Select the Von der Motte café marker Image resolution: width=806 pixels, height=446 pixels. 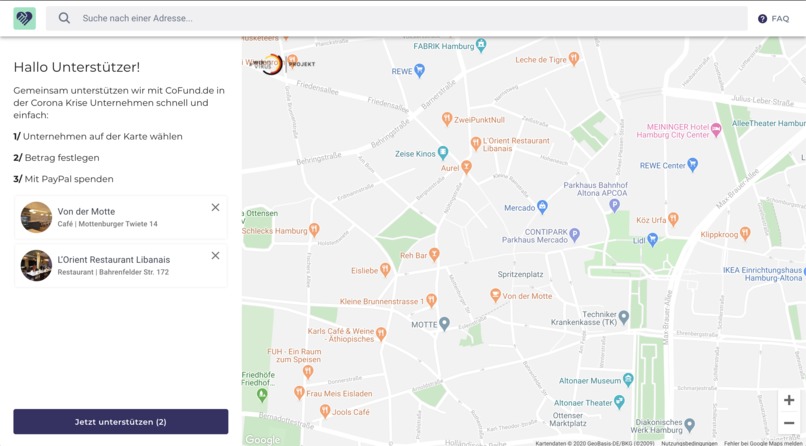click(x=496, y=295)
